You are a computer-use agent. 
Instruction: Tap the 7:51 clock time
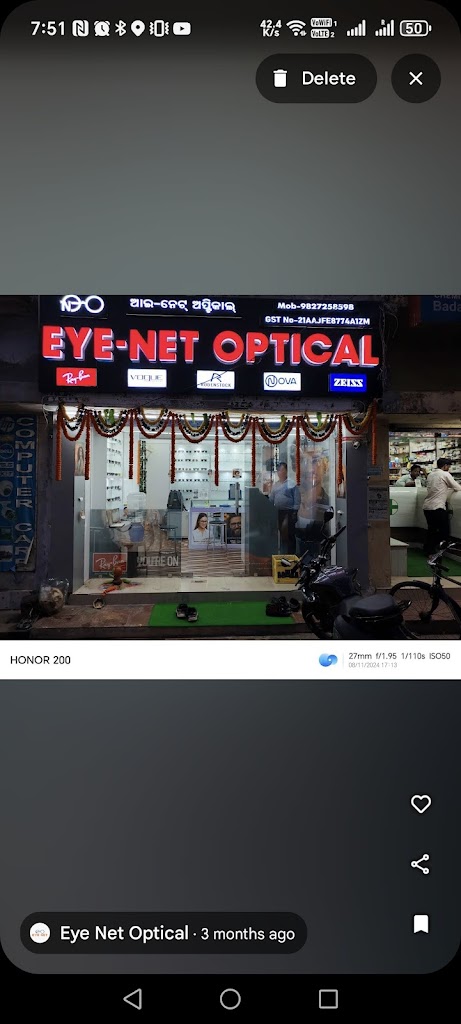[x=48, y=28]
